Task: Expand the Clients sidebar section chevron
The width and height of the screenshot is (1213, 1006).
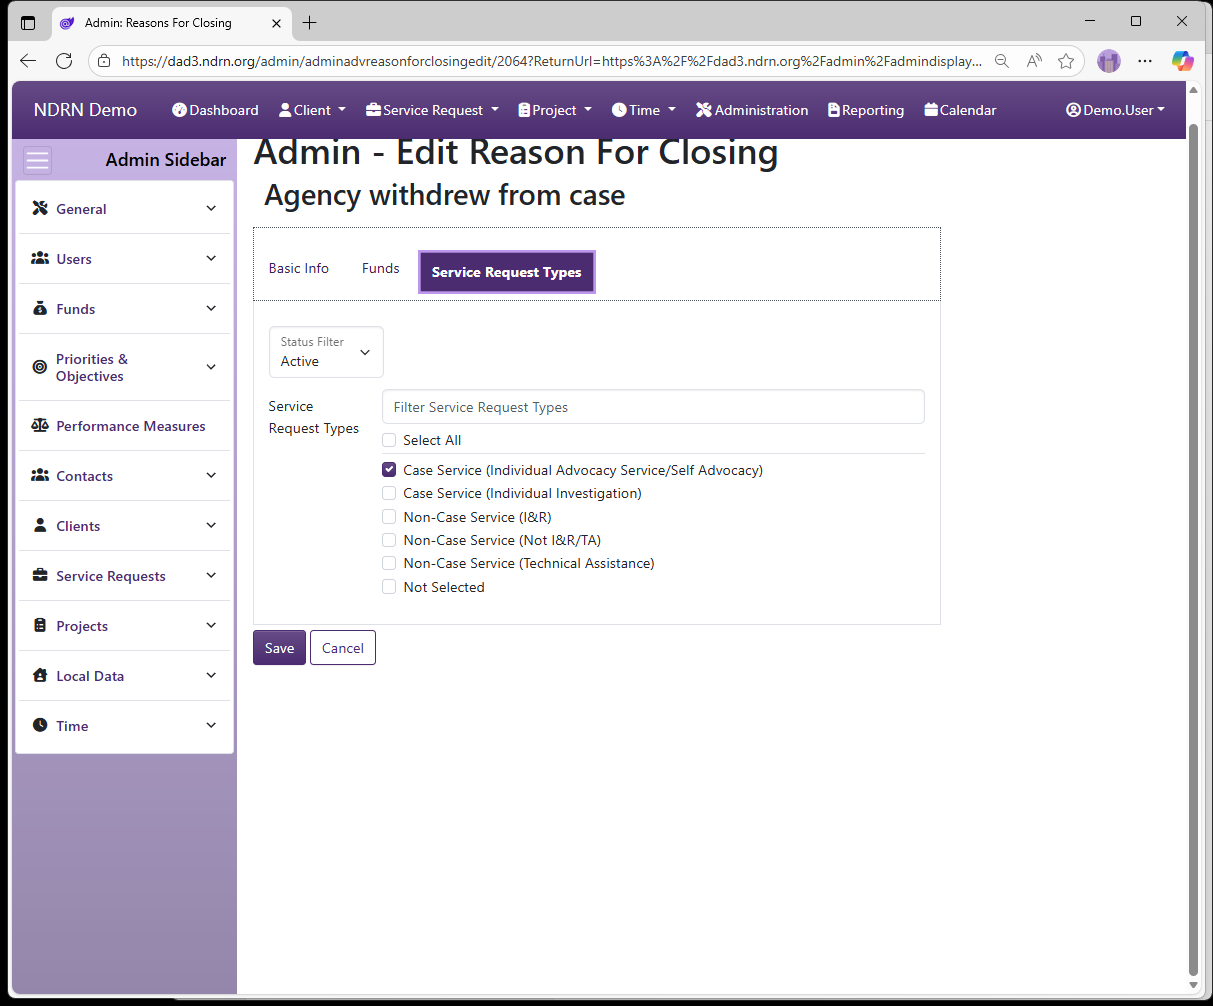Action: [x=211, y=525]
